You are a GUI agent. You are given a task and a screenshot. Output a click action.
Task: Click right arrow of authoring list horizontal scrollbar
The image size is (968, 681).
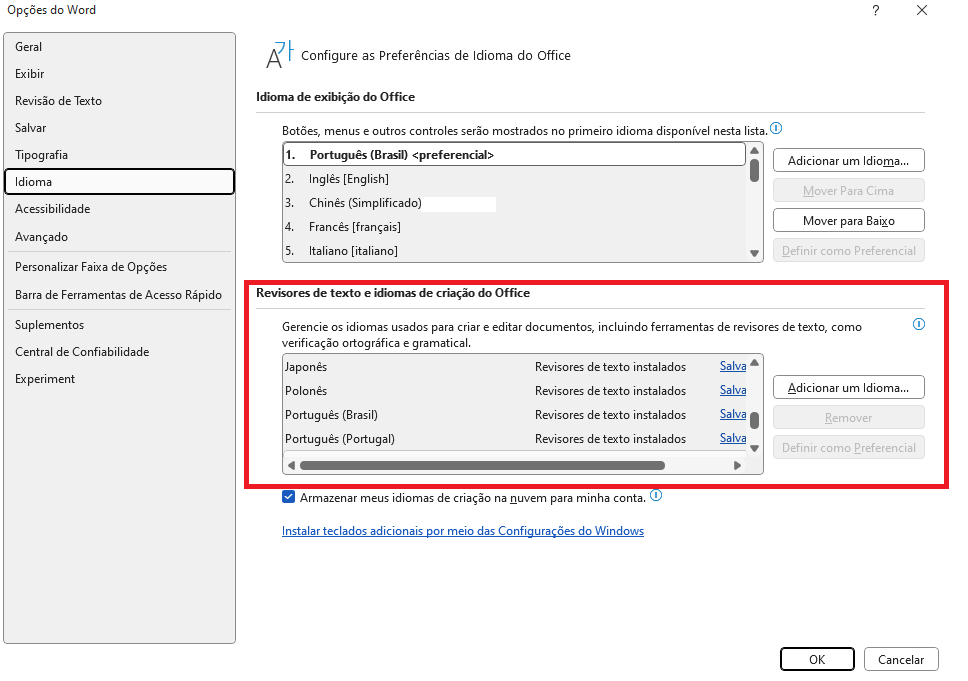coord(737,466)
